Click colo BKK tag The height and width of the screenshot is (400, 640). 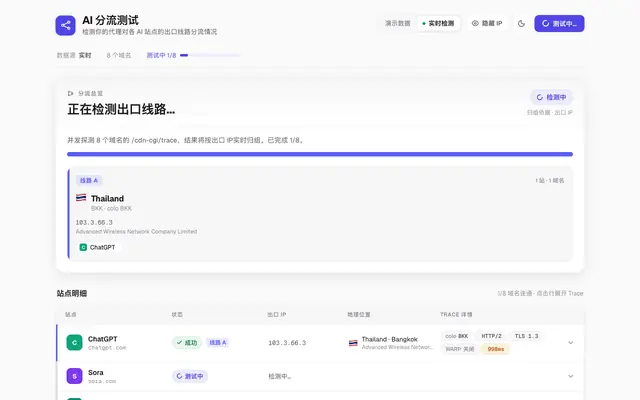457,336
